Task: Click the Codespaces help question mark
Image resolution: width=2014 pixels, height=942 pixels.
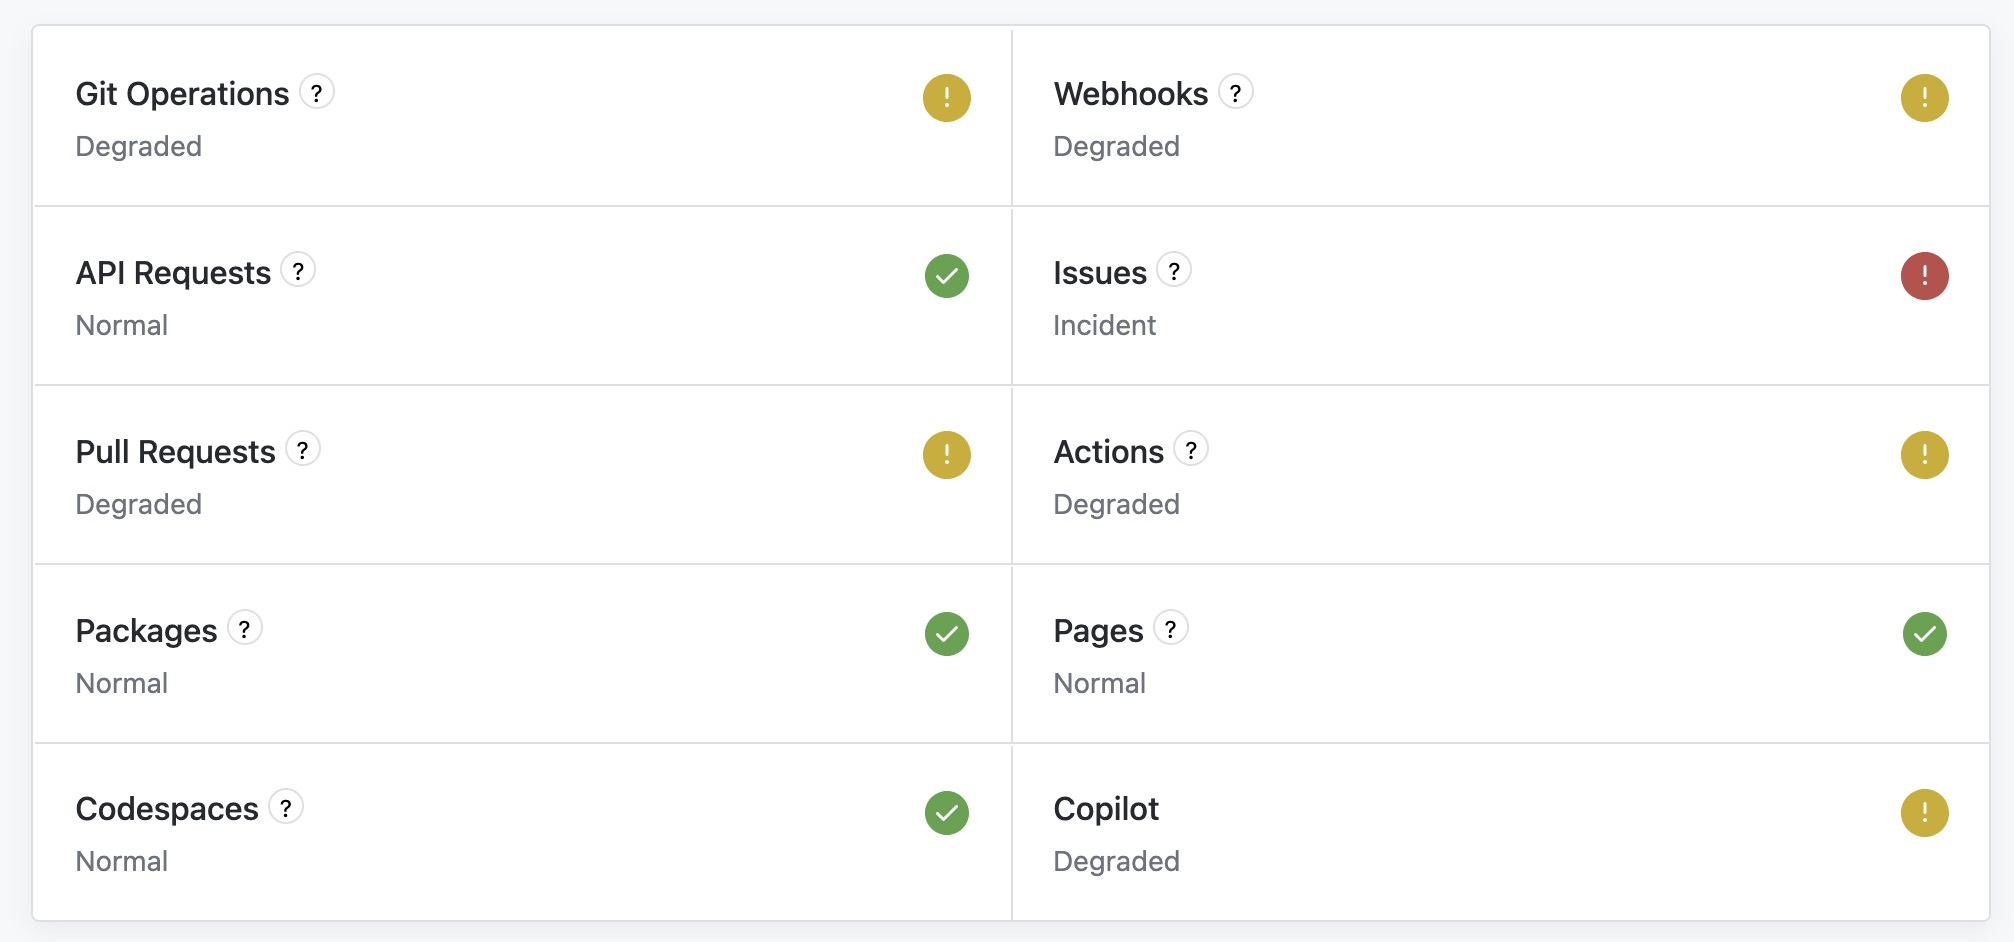Action: [x=286, y=807]
